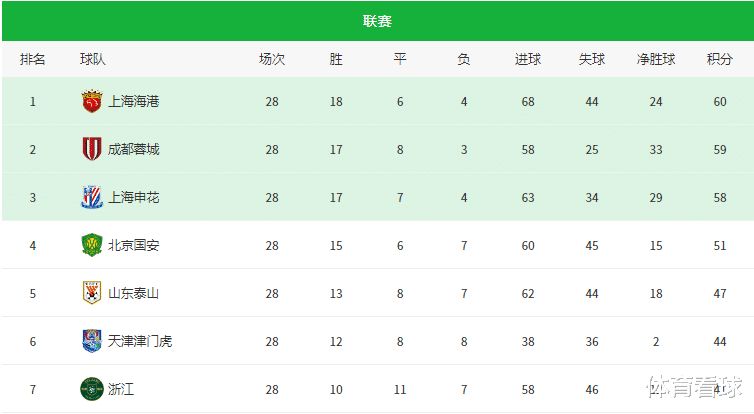Screen dimensions: 754x414
Task: Click the Shanghai Shenhua (上海申花) team logo
Action: 92,197
